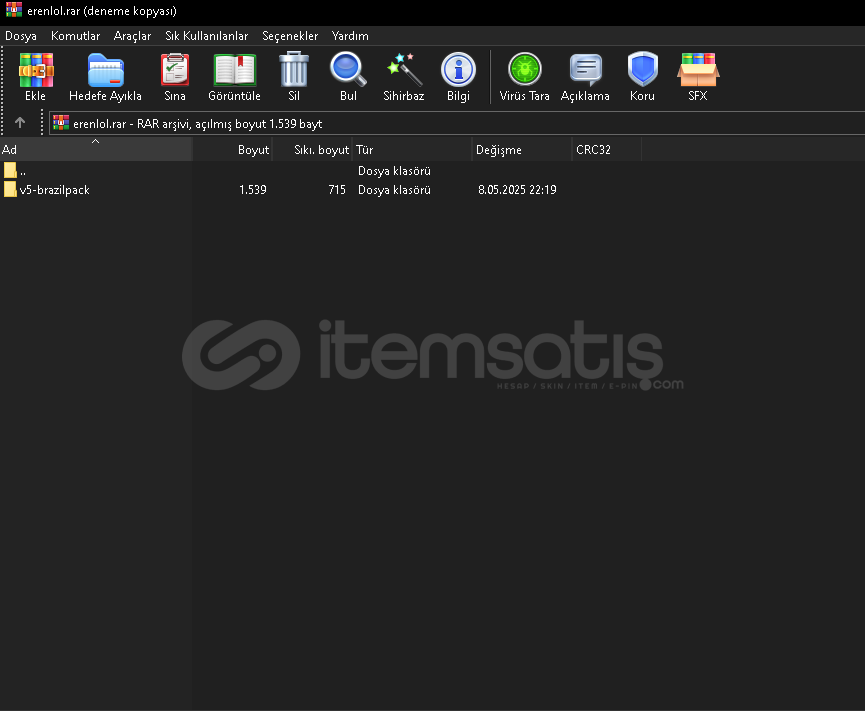Go up one folder level arrow
The width and height of the screenshot is (865, 711).
tap(20, 123)
